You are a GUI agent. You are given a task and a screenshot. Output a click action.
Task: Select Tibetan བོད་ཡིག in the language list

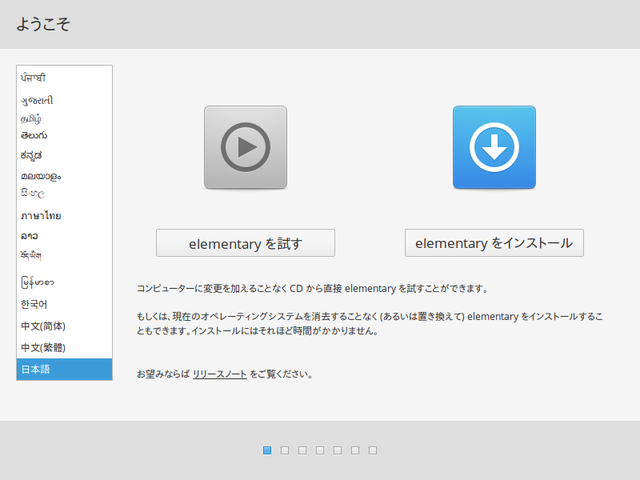coord(64,256)
